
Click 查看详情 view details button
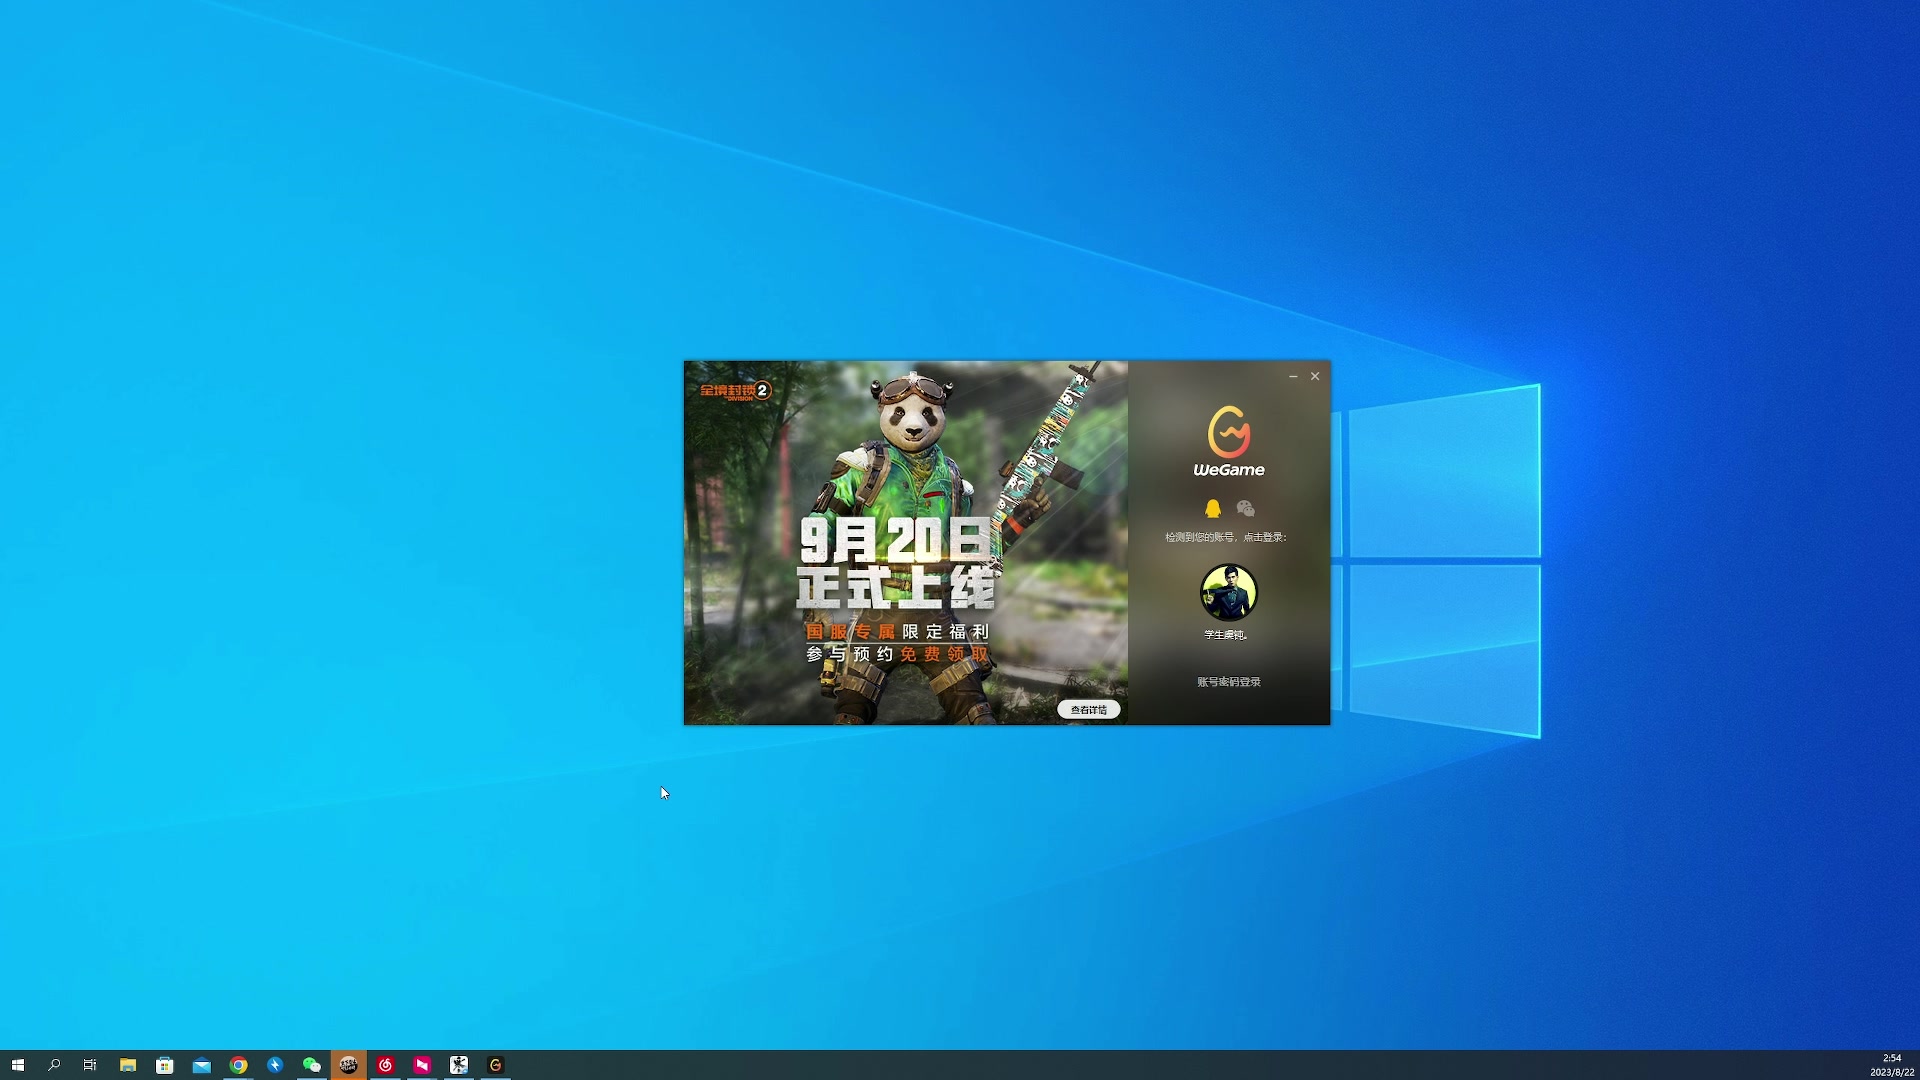1088,710
